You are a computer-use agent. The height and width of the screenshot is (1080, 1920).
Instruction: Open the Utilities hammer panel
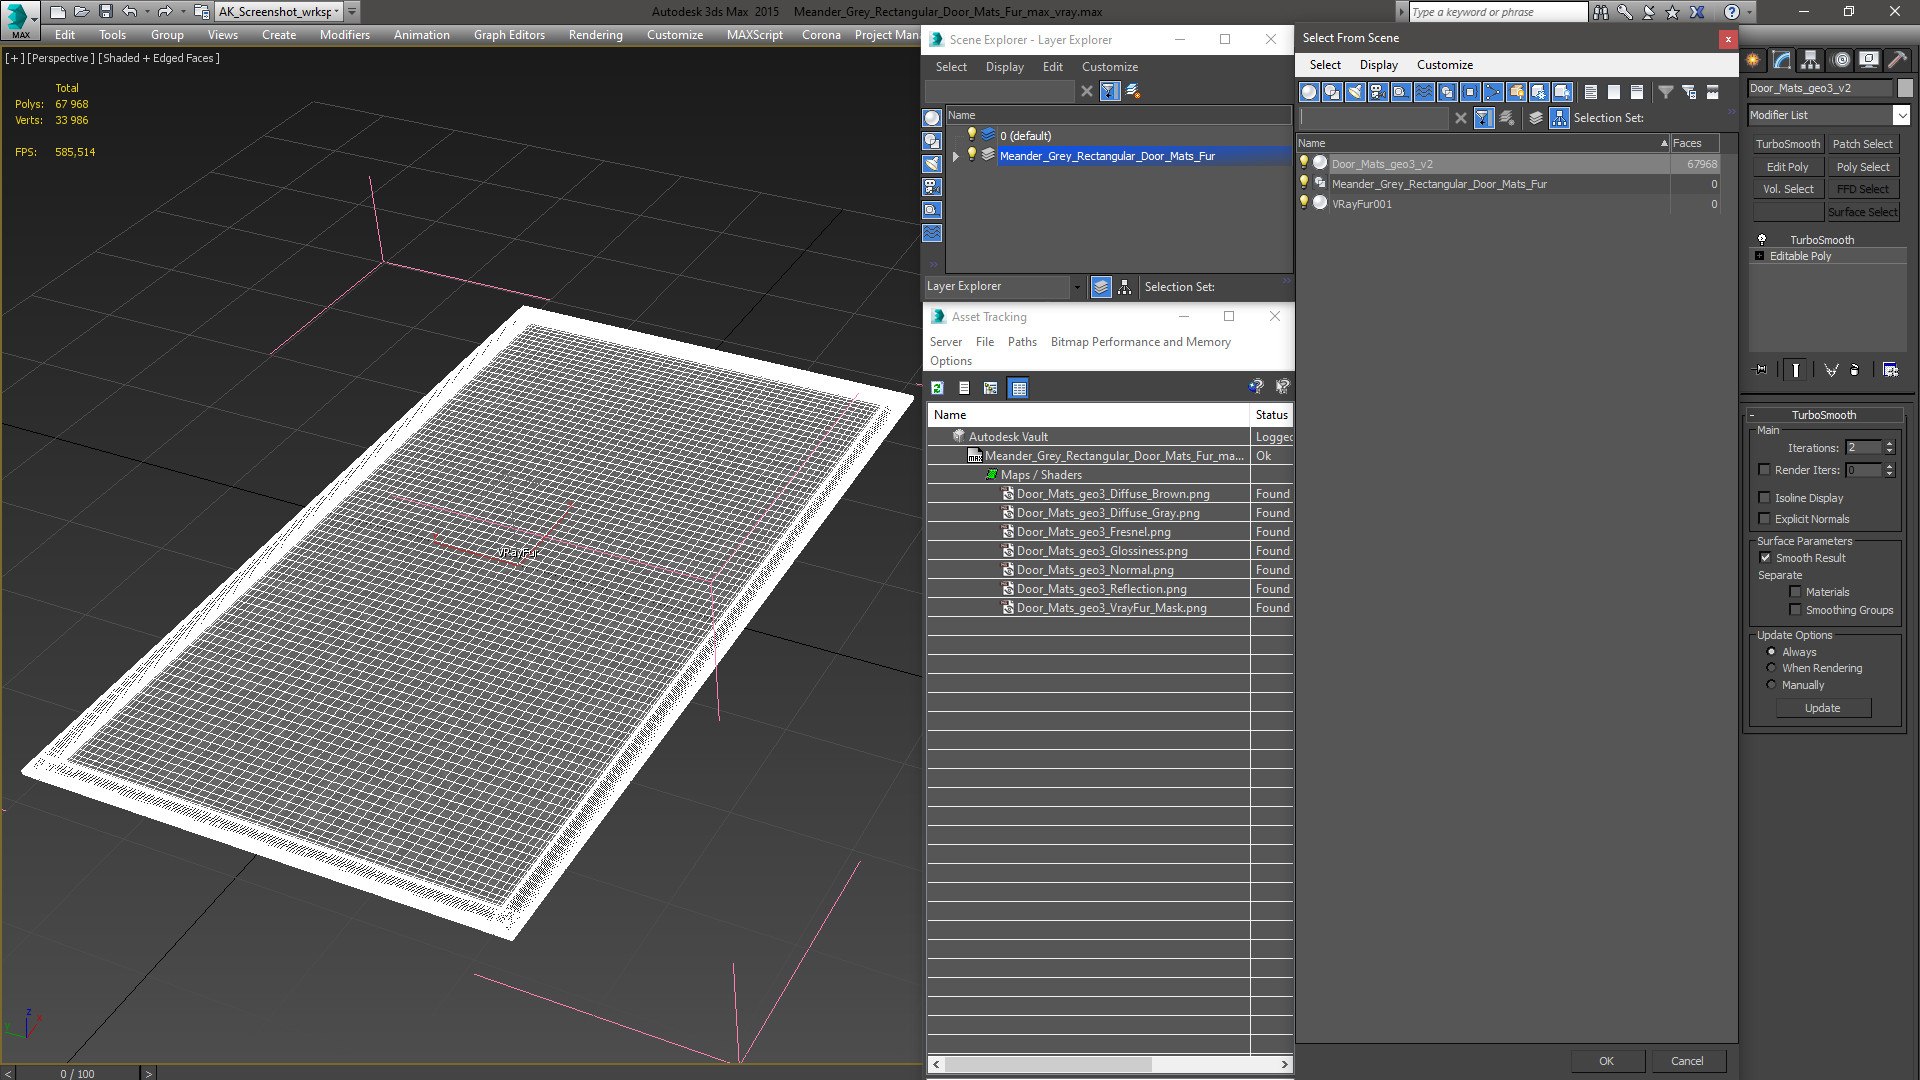[1897, 60]
